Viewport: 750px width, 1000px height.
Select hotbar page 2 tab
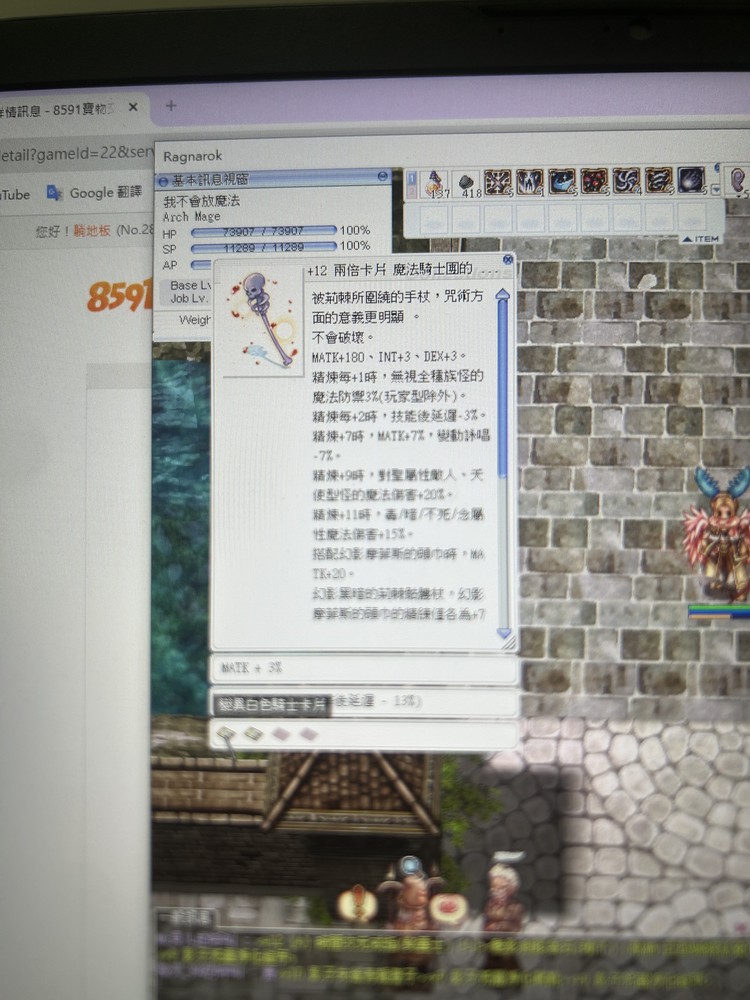[412, 191]
